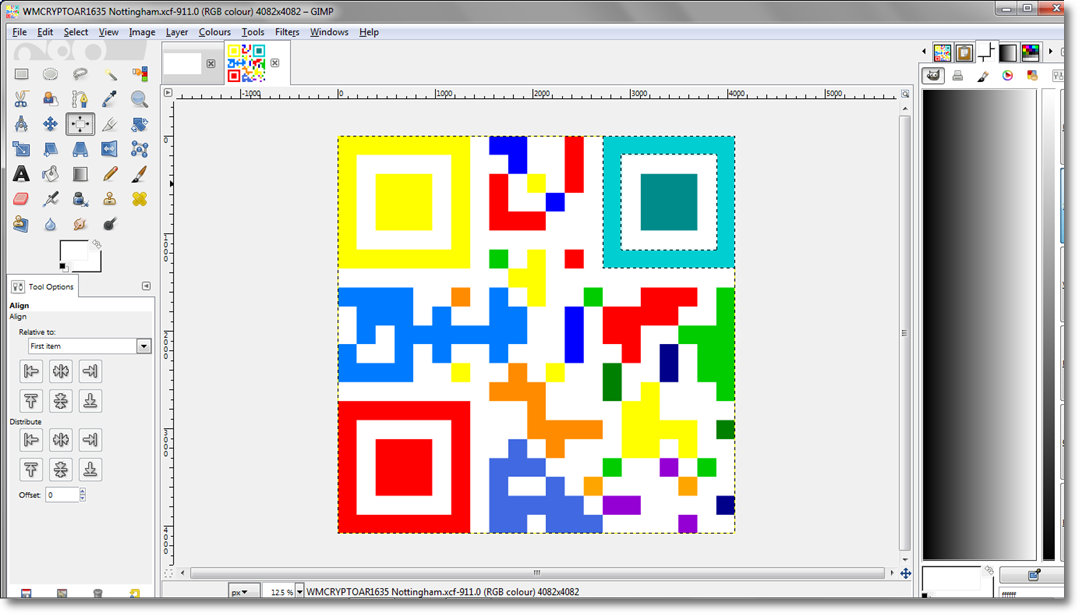This screenshot has width=1080, height=615.
Task: Select the Cage Transform tool
Action: point(139,149)
